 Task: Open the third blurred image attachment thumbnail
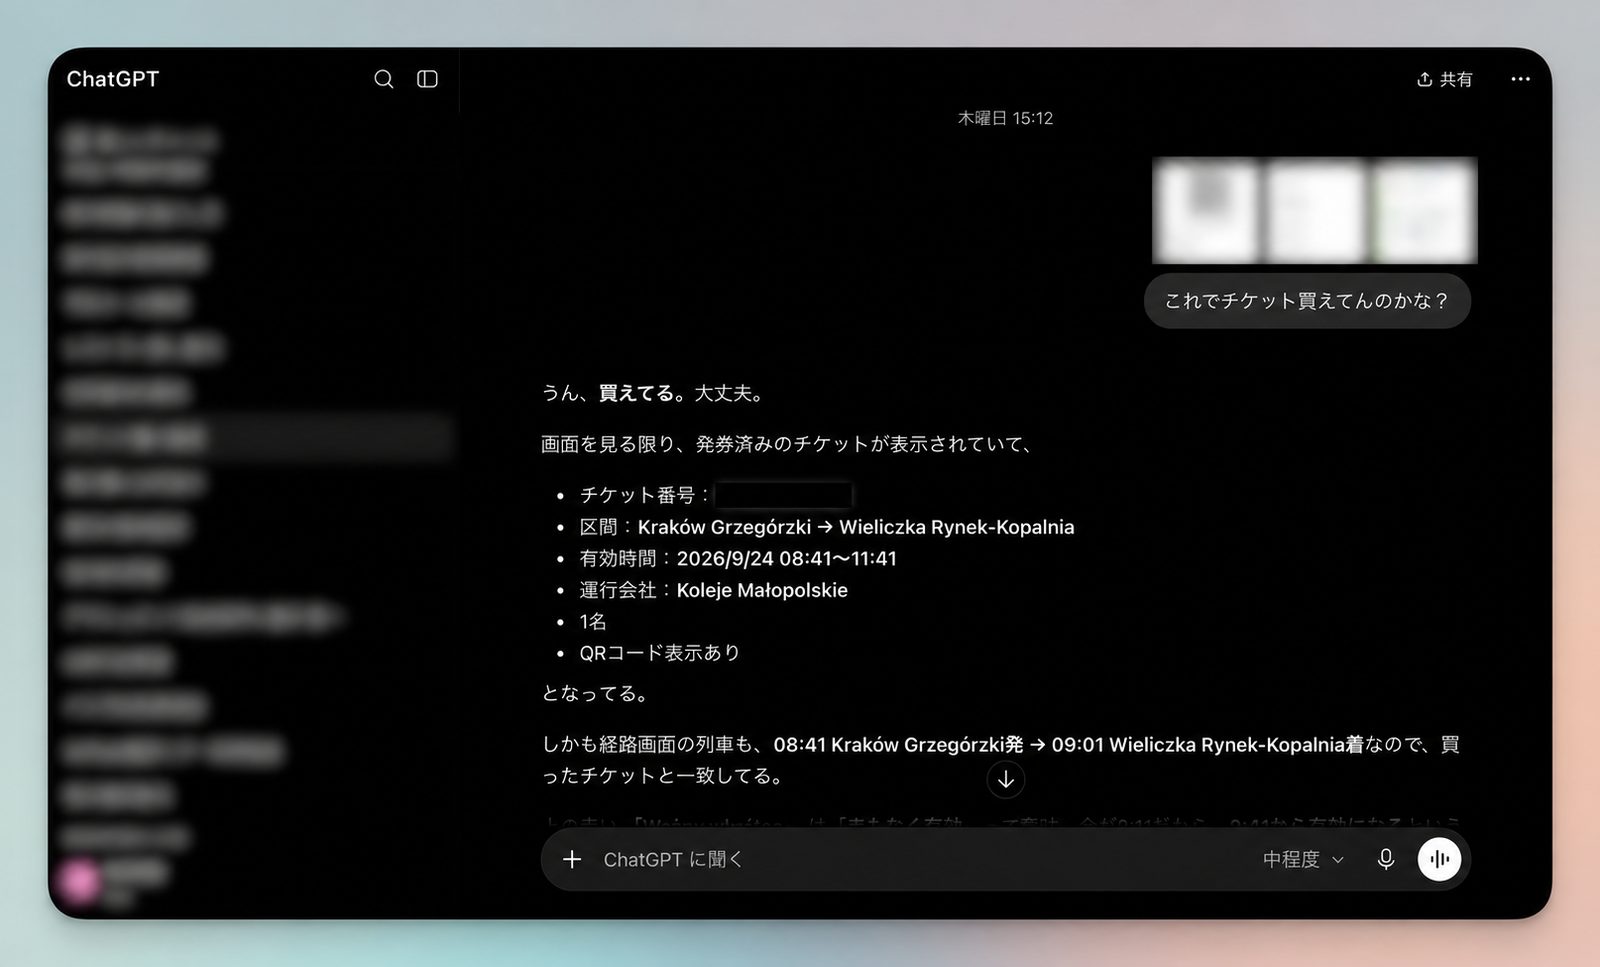(x=1424, y=211)
